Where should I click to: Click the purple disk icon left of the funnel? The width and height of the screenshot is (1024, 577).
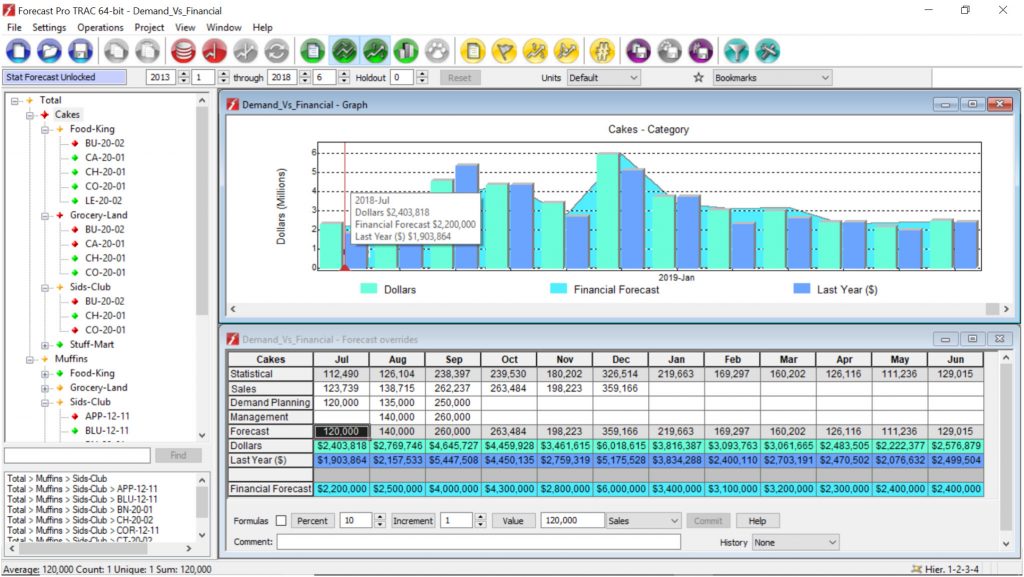700,51
